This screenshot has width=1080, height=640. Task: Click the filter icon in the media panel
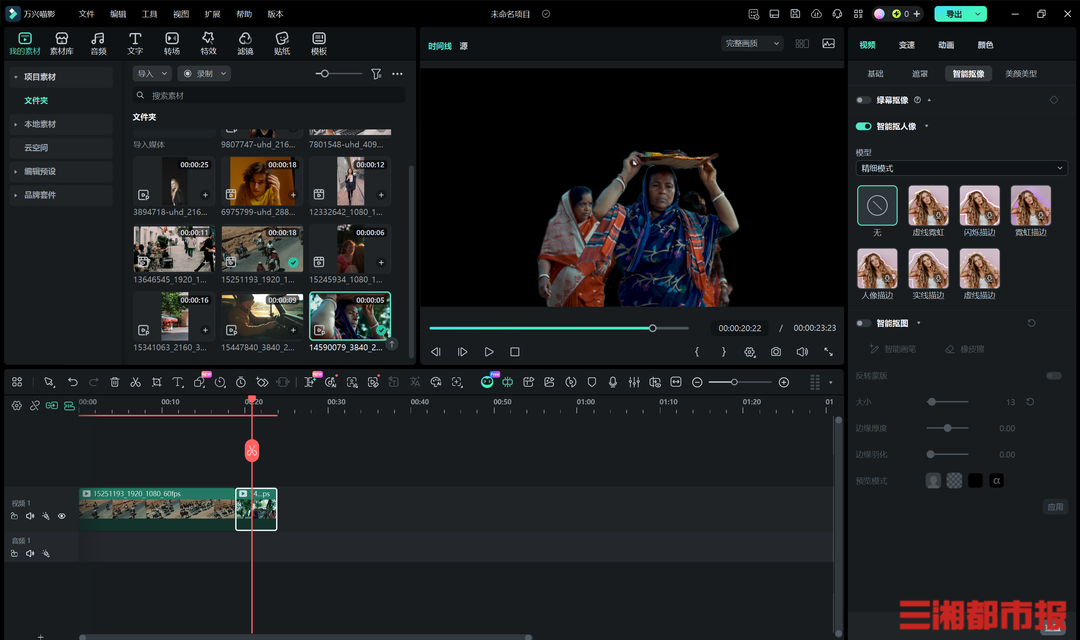pos(376,74)
